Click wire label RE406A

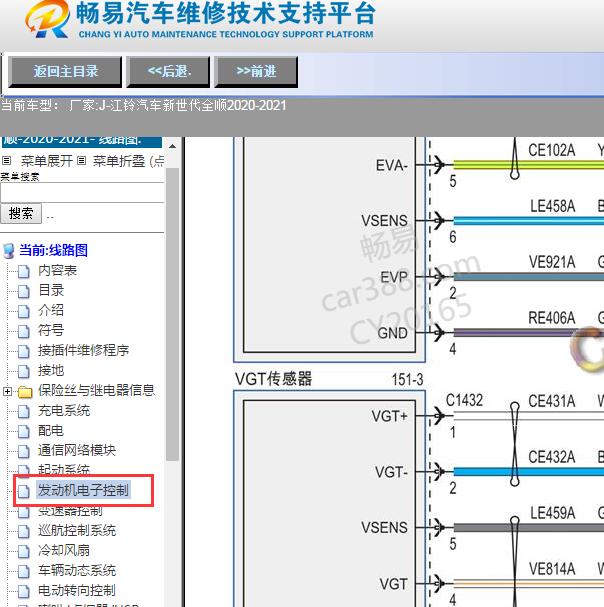552,318
